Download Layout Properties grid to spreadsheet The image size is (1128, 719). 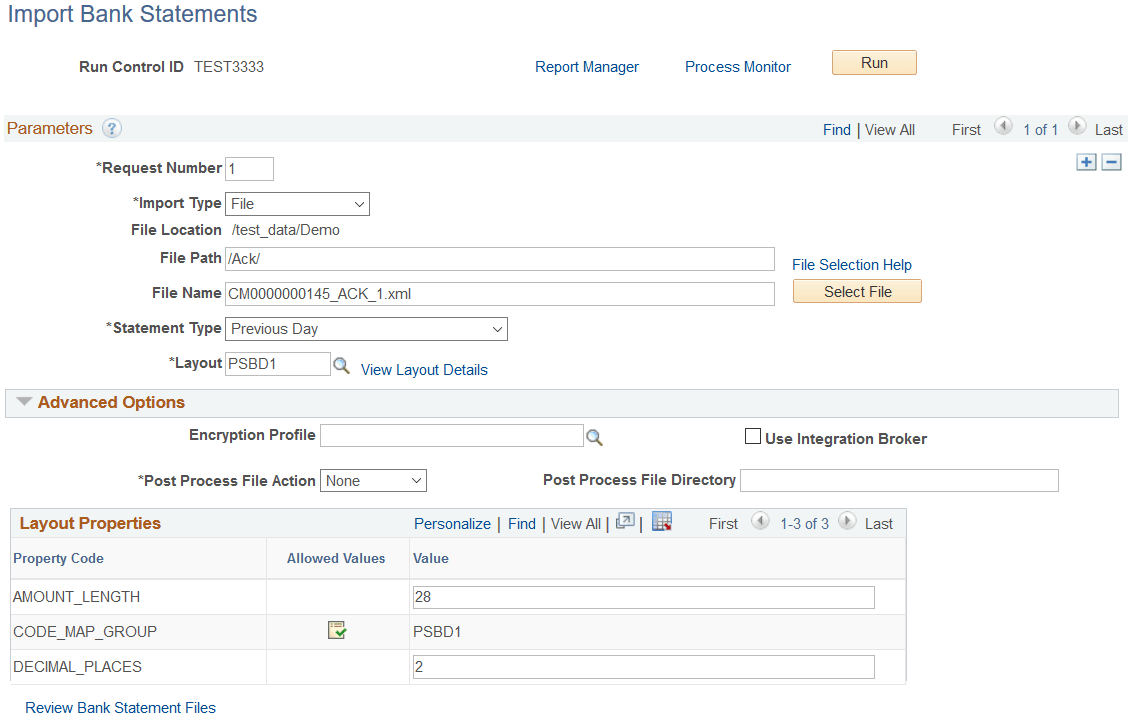(x=661, y=521)
